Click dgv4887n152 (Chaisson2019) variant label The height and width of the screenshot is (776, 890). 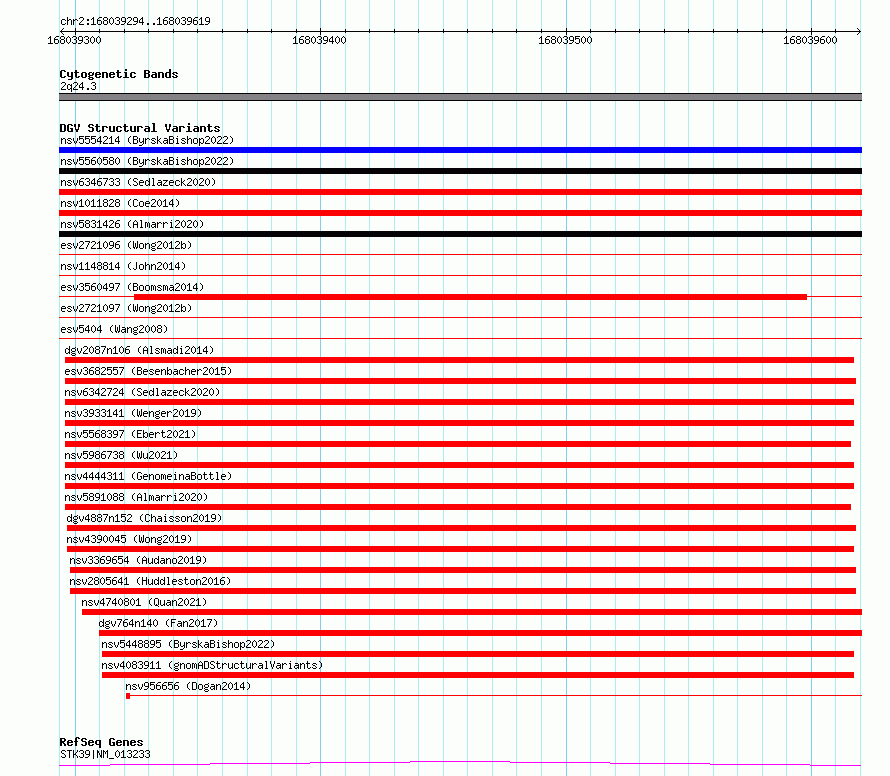pyautogui.click(x=144, y=518)
